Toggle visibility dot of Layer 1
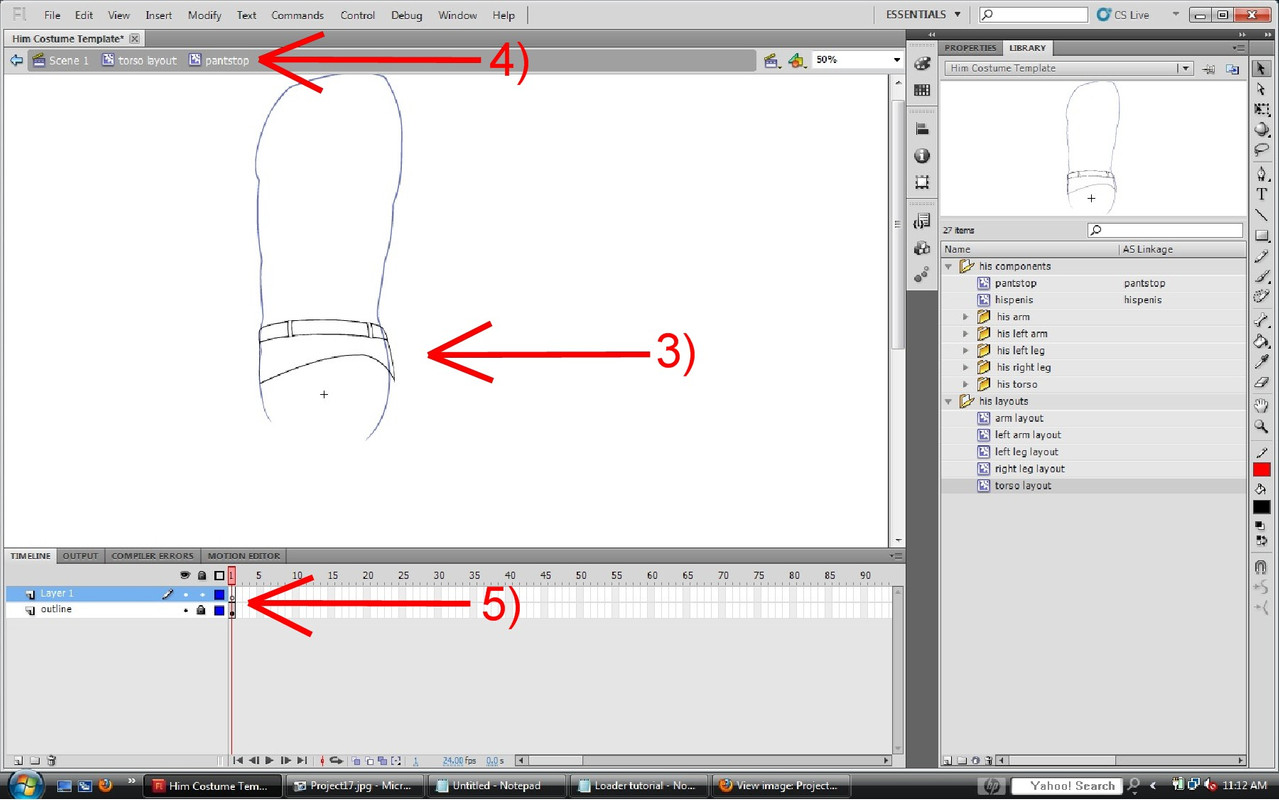 click(x=185, y=594)
